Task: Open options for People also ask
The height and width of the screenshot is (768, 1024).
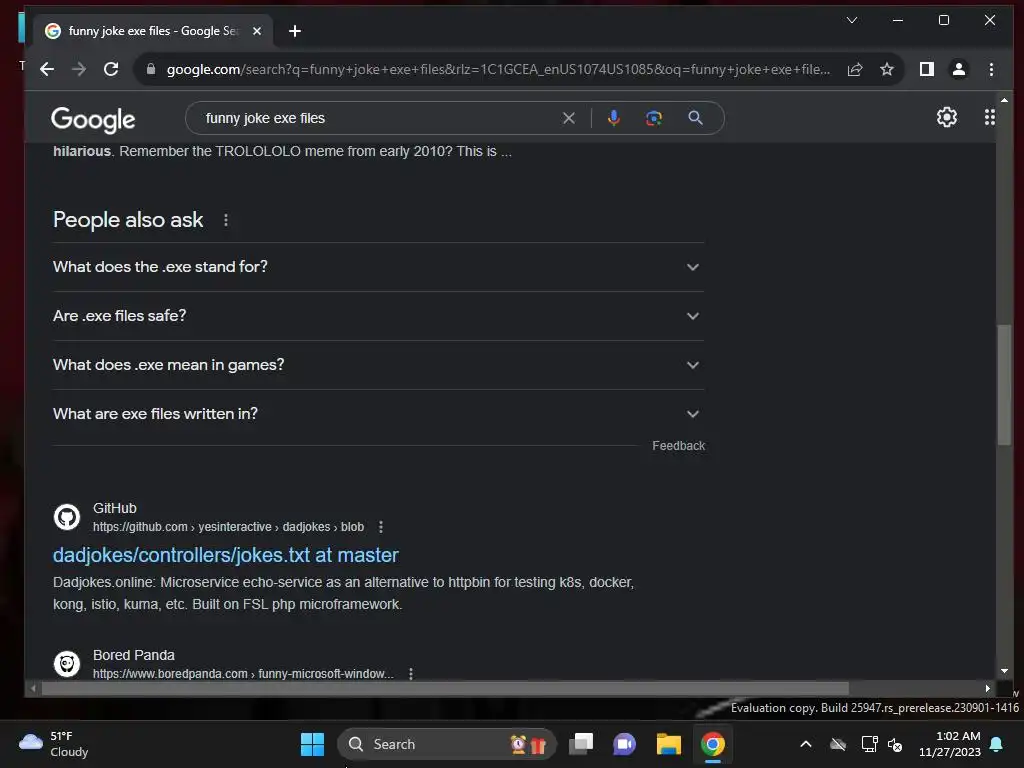Action: [x=226, y=221]
